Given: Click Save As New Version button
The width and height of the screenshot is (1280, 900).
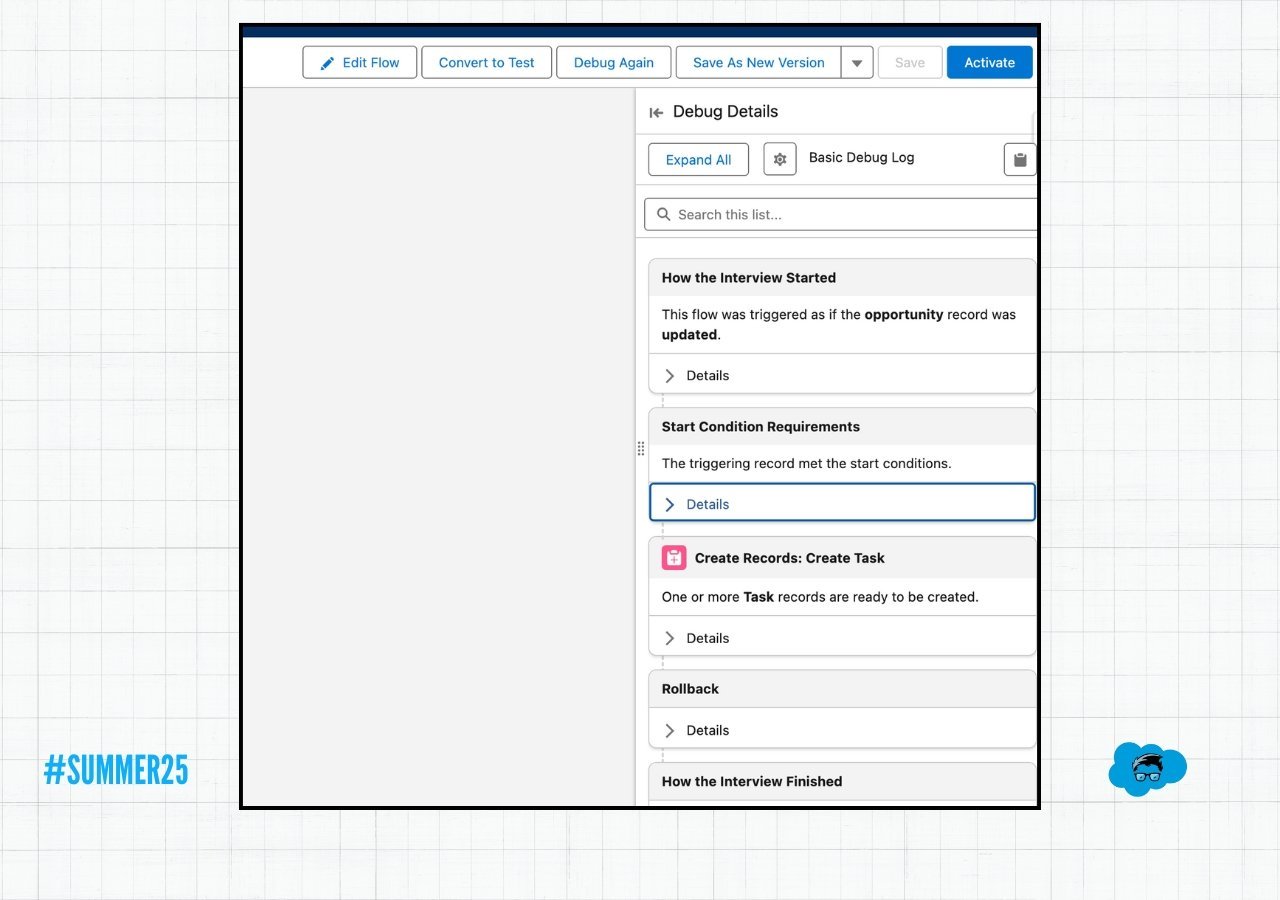Looking at the screenshot, I should click(758, 62).
